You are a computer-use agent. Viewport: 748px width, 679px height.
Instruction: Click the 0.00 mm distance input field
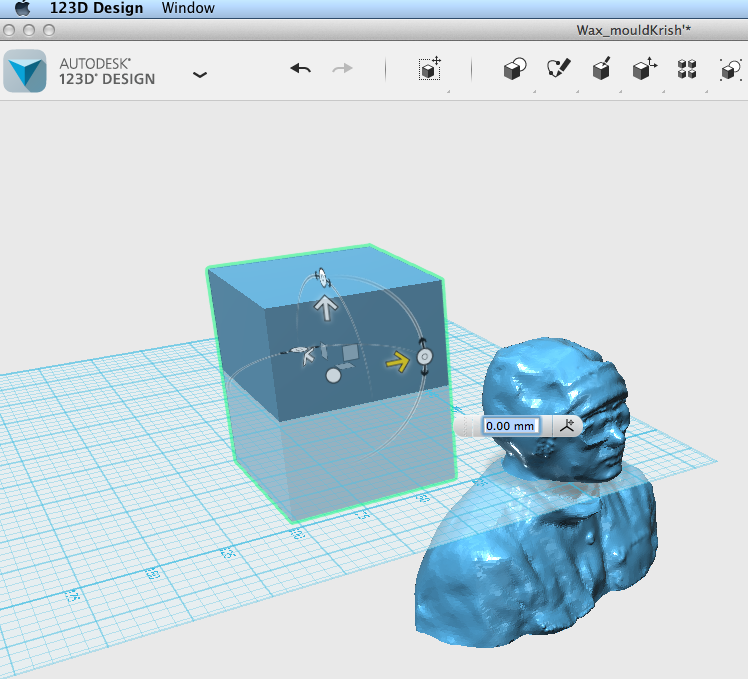(510, 426)
